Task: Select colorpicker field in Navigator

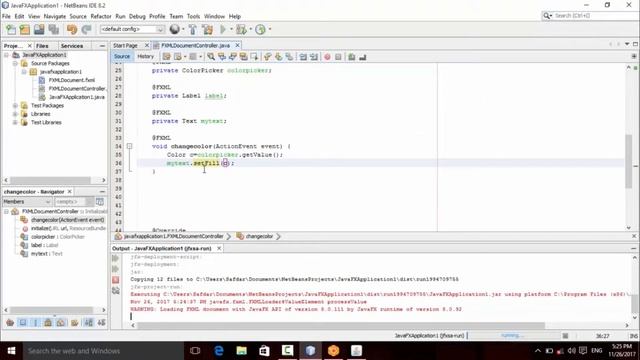Action: 58,237
